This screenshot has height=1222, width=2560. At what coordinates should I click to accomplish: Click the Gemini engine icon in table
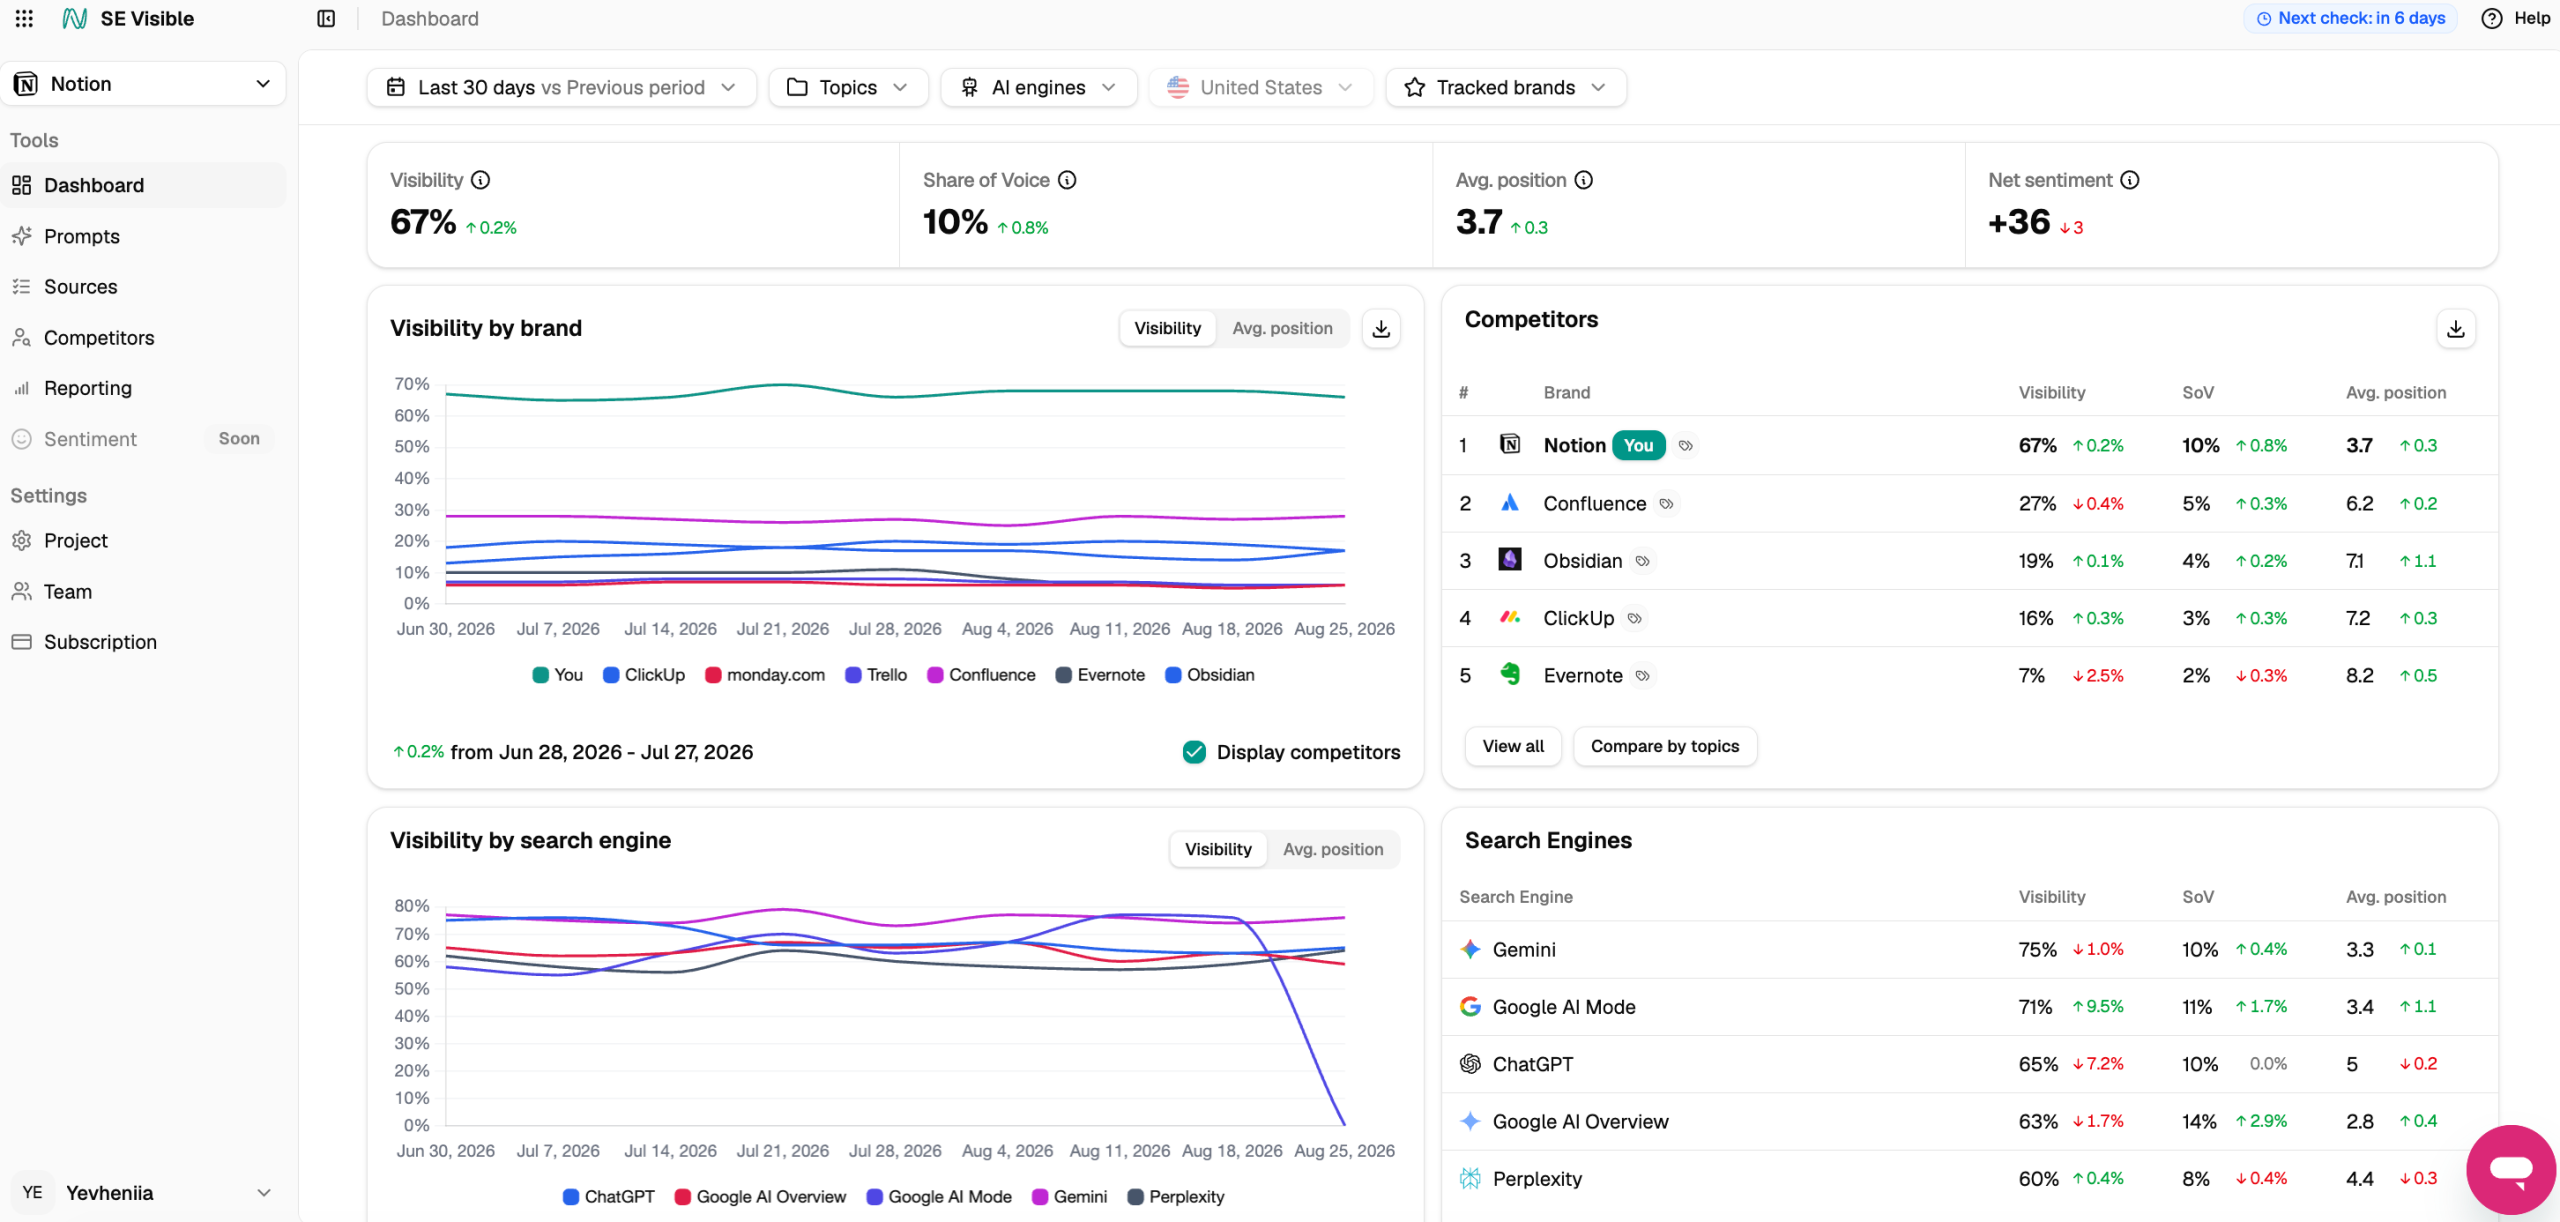pos(1470,949)
